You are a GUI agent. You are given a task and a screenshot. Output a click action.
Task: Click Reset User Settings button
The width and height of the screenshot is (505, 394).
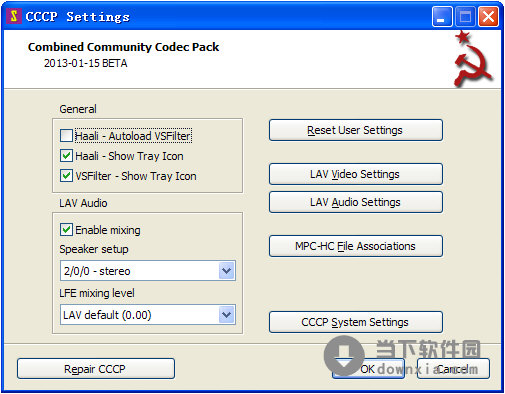356,130
